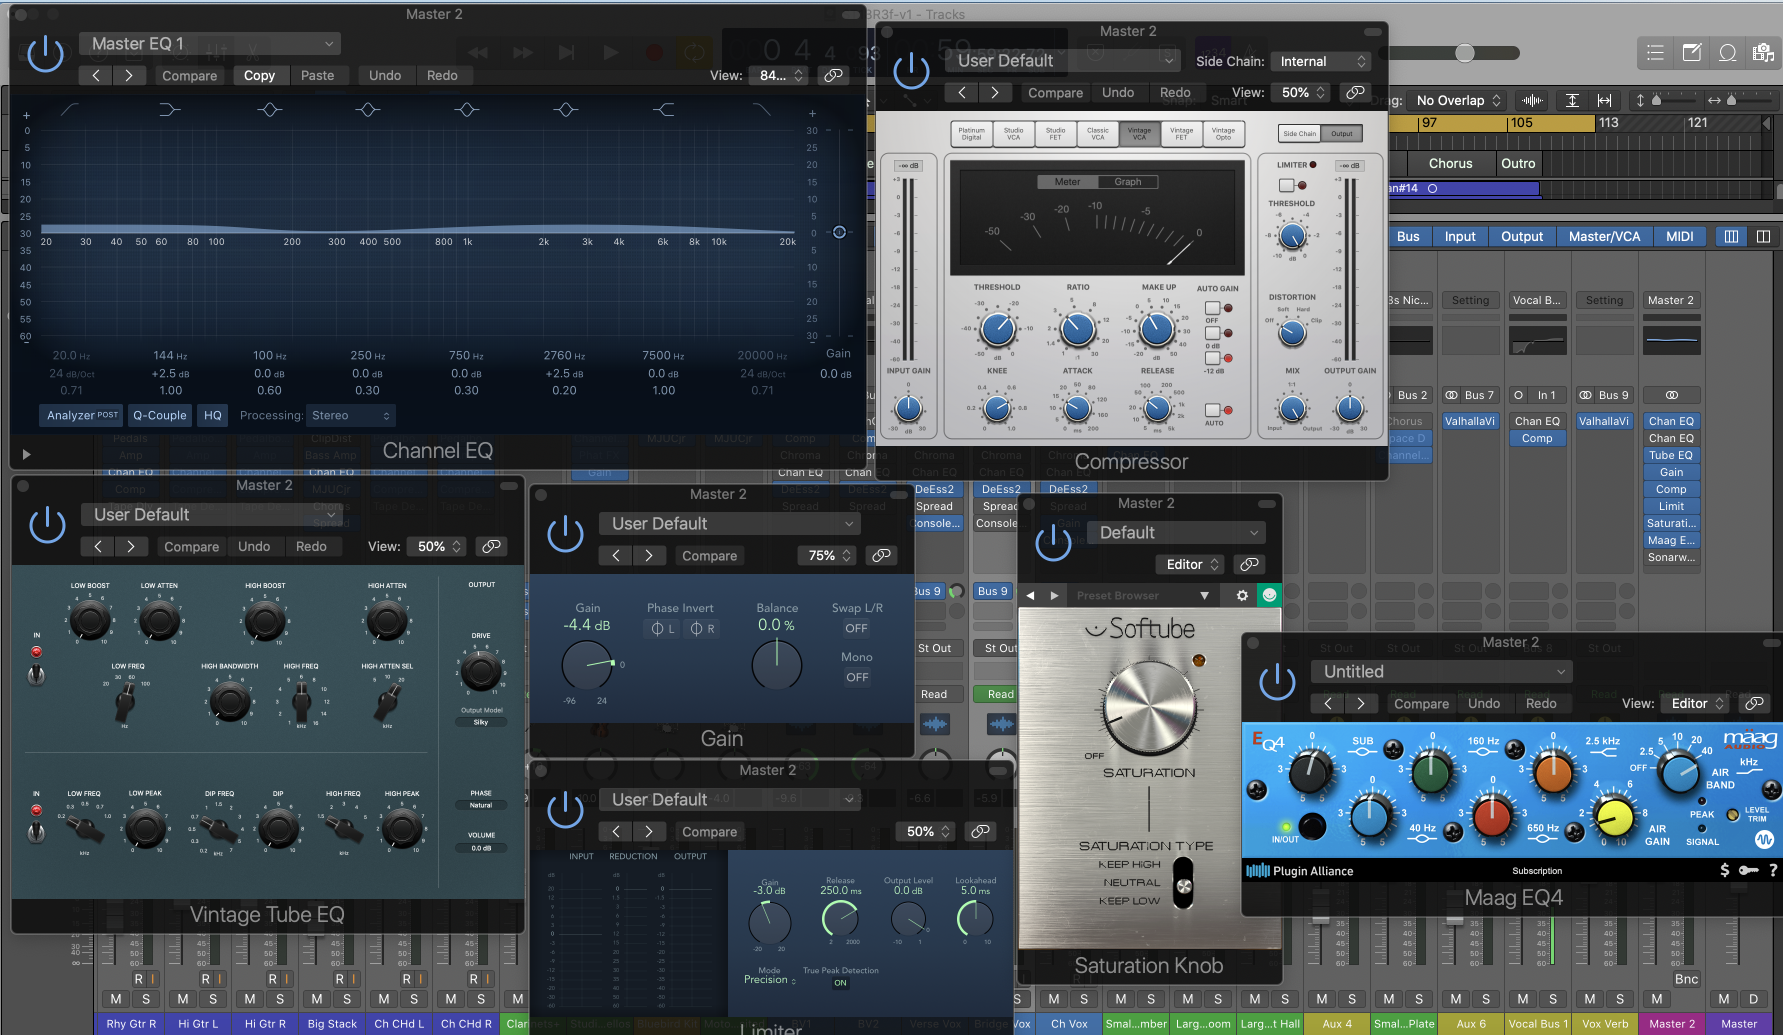
Task: Show Master/VCA channels in mixer filter
Action: pyautogui.click(x=1604, y=236)
